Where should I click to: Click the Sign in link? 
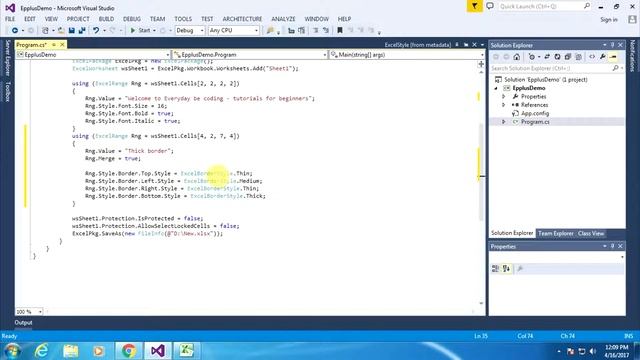point(609,20)
